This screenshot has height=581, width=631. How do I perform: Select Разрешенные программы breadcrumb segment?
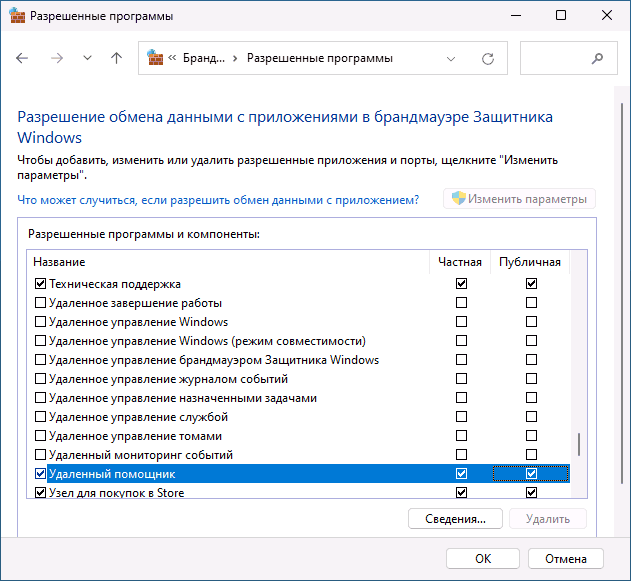(x=320, y=58)
